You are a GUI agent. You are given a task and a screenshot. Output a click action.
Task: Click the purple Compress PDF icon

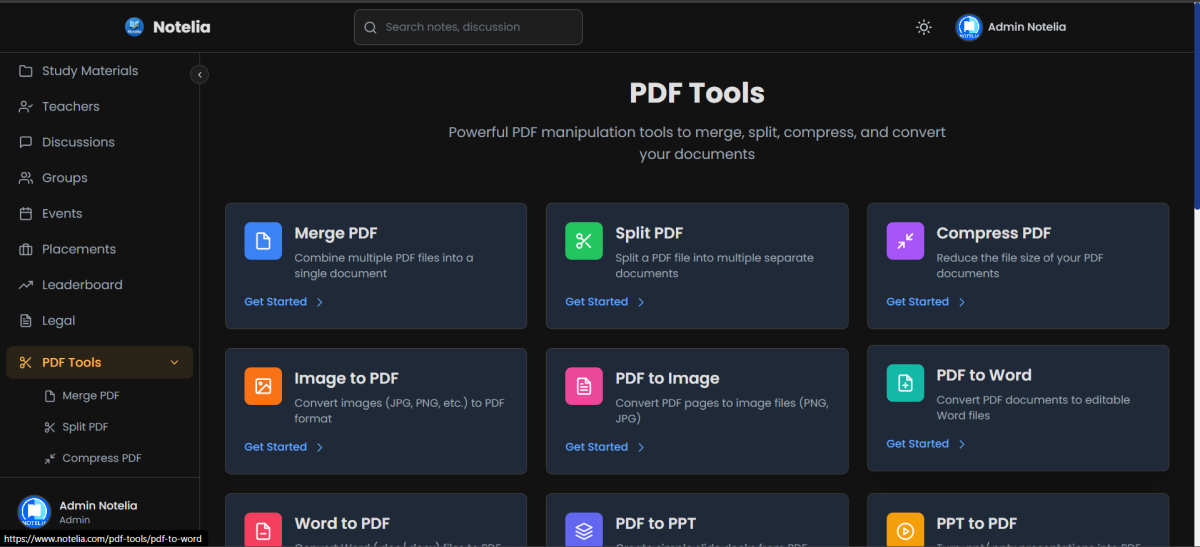[x=905, y=241]
